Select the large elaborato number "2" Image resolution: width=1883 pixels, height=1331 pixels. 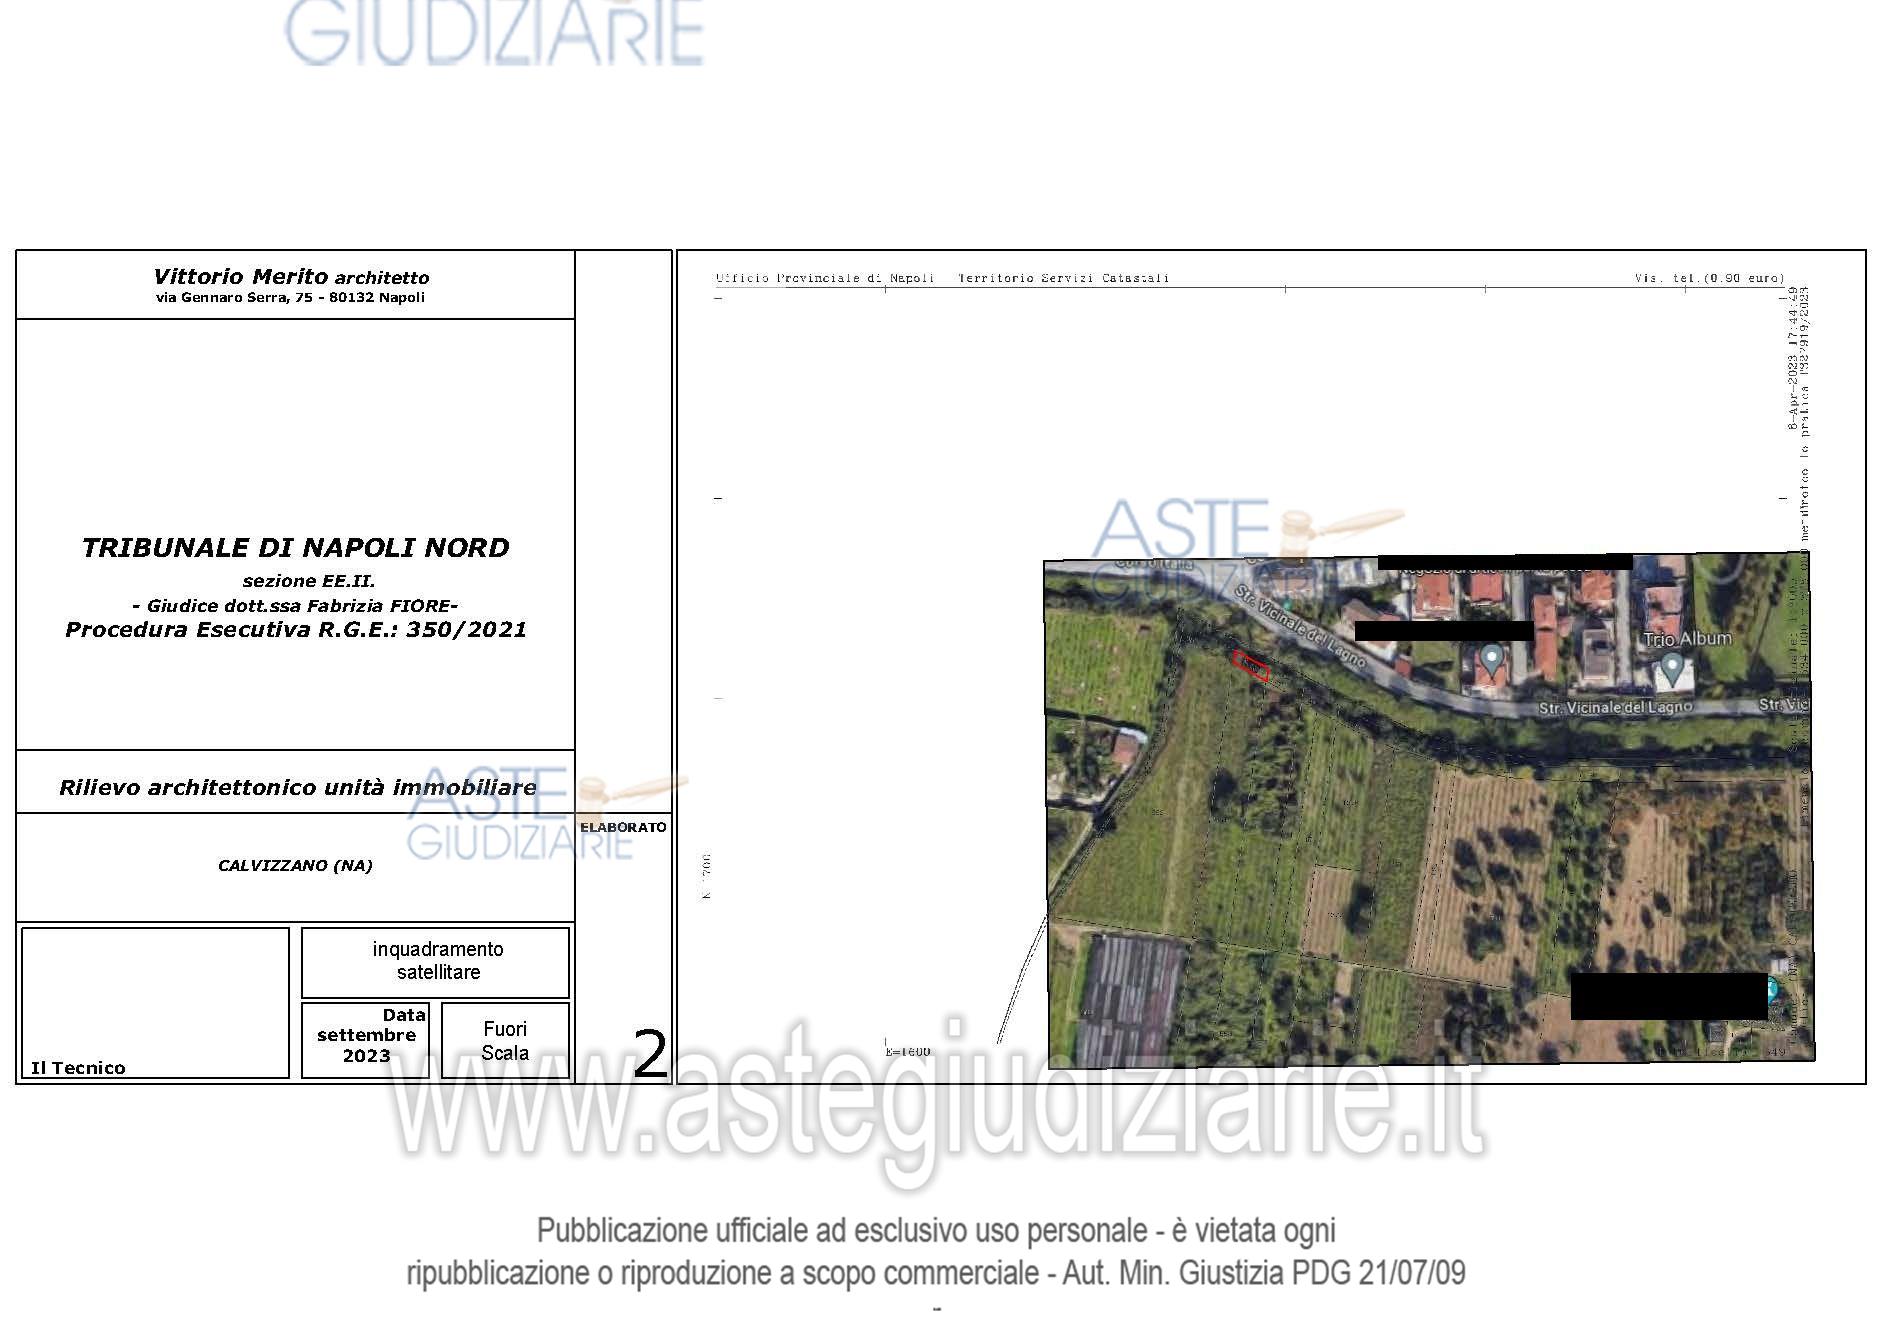click(651, 1054)
